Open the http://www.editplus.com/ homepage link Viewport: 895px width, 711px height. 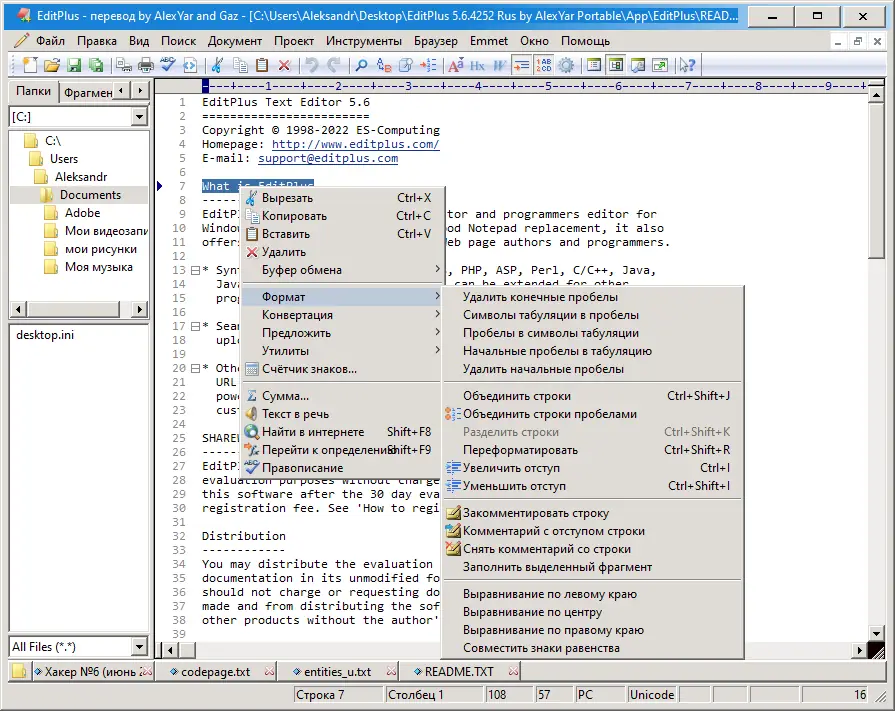tap(355, 144)
